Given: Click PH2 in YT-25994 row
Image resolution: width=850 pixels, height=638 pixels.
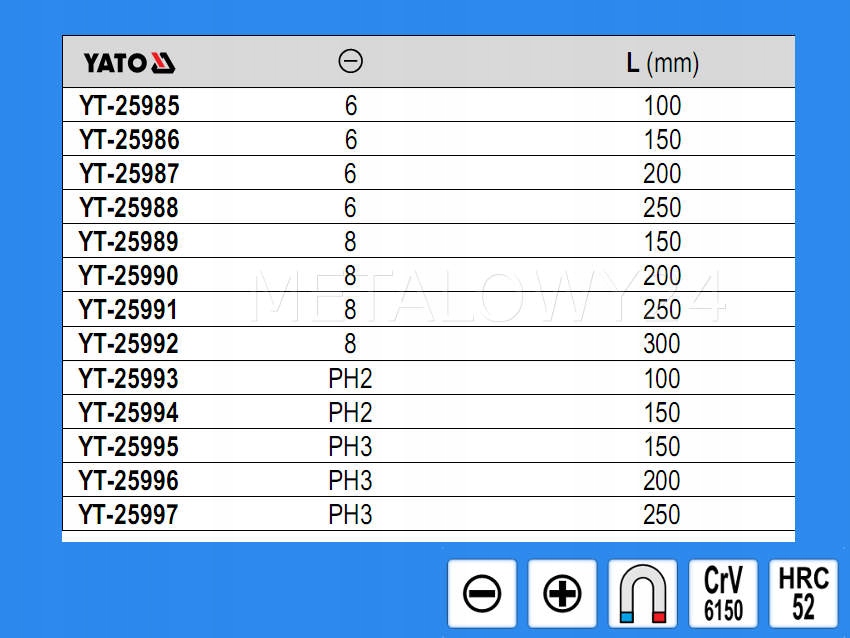Looking at the screenshot, I should [350, 413].
